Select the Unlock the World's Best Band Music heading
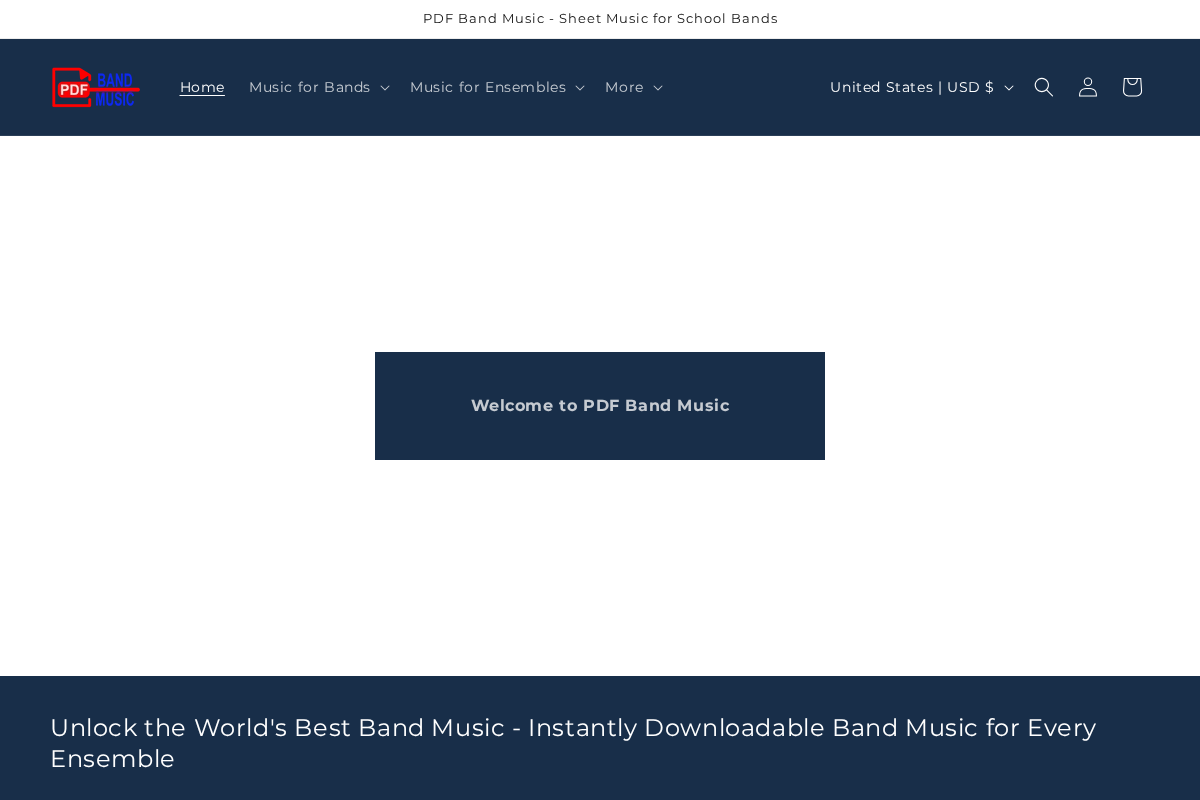 click(573, 743)
